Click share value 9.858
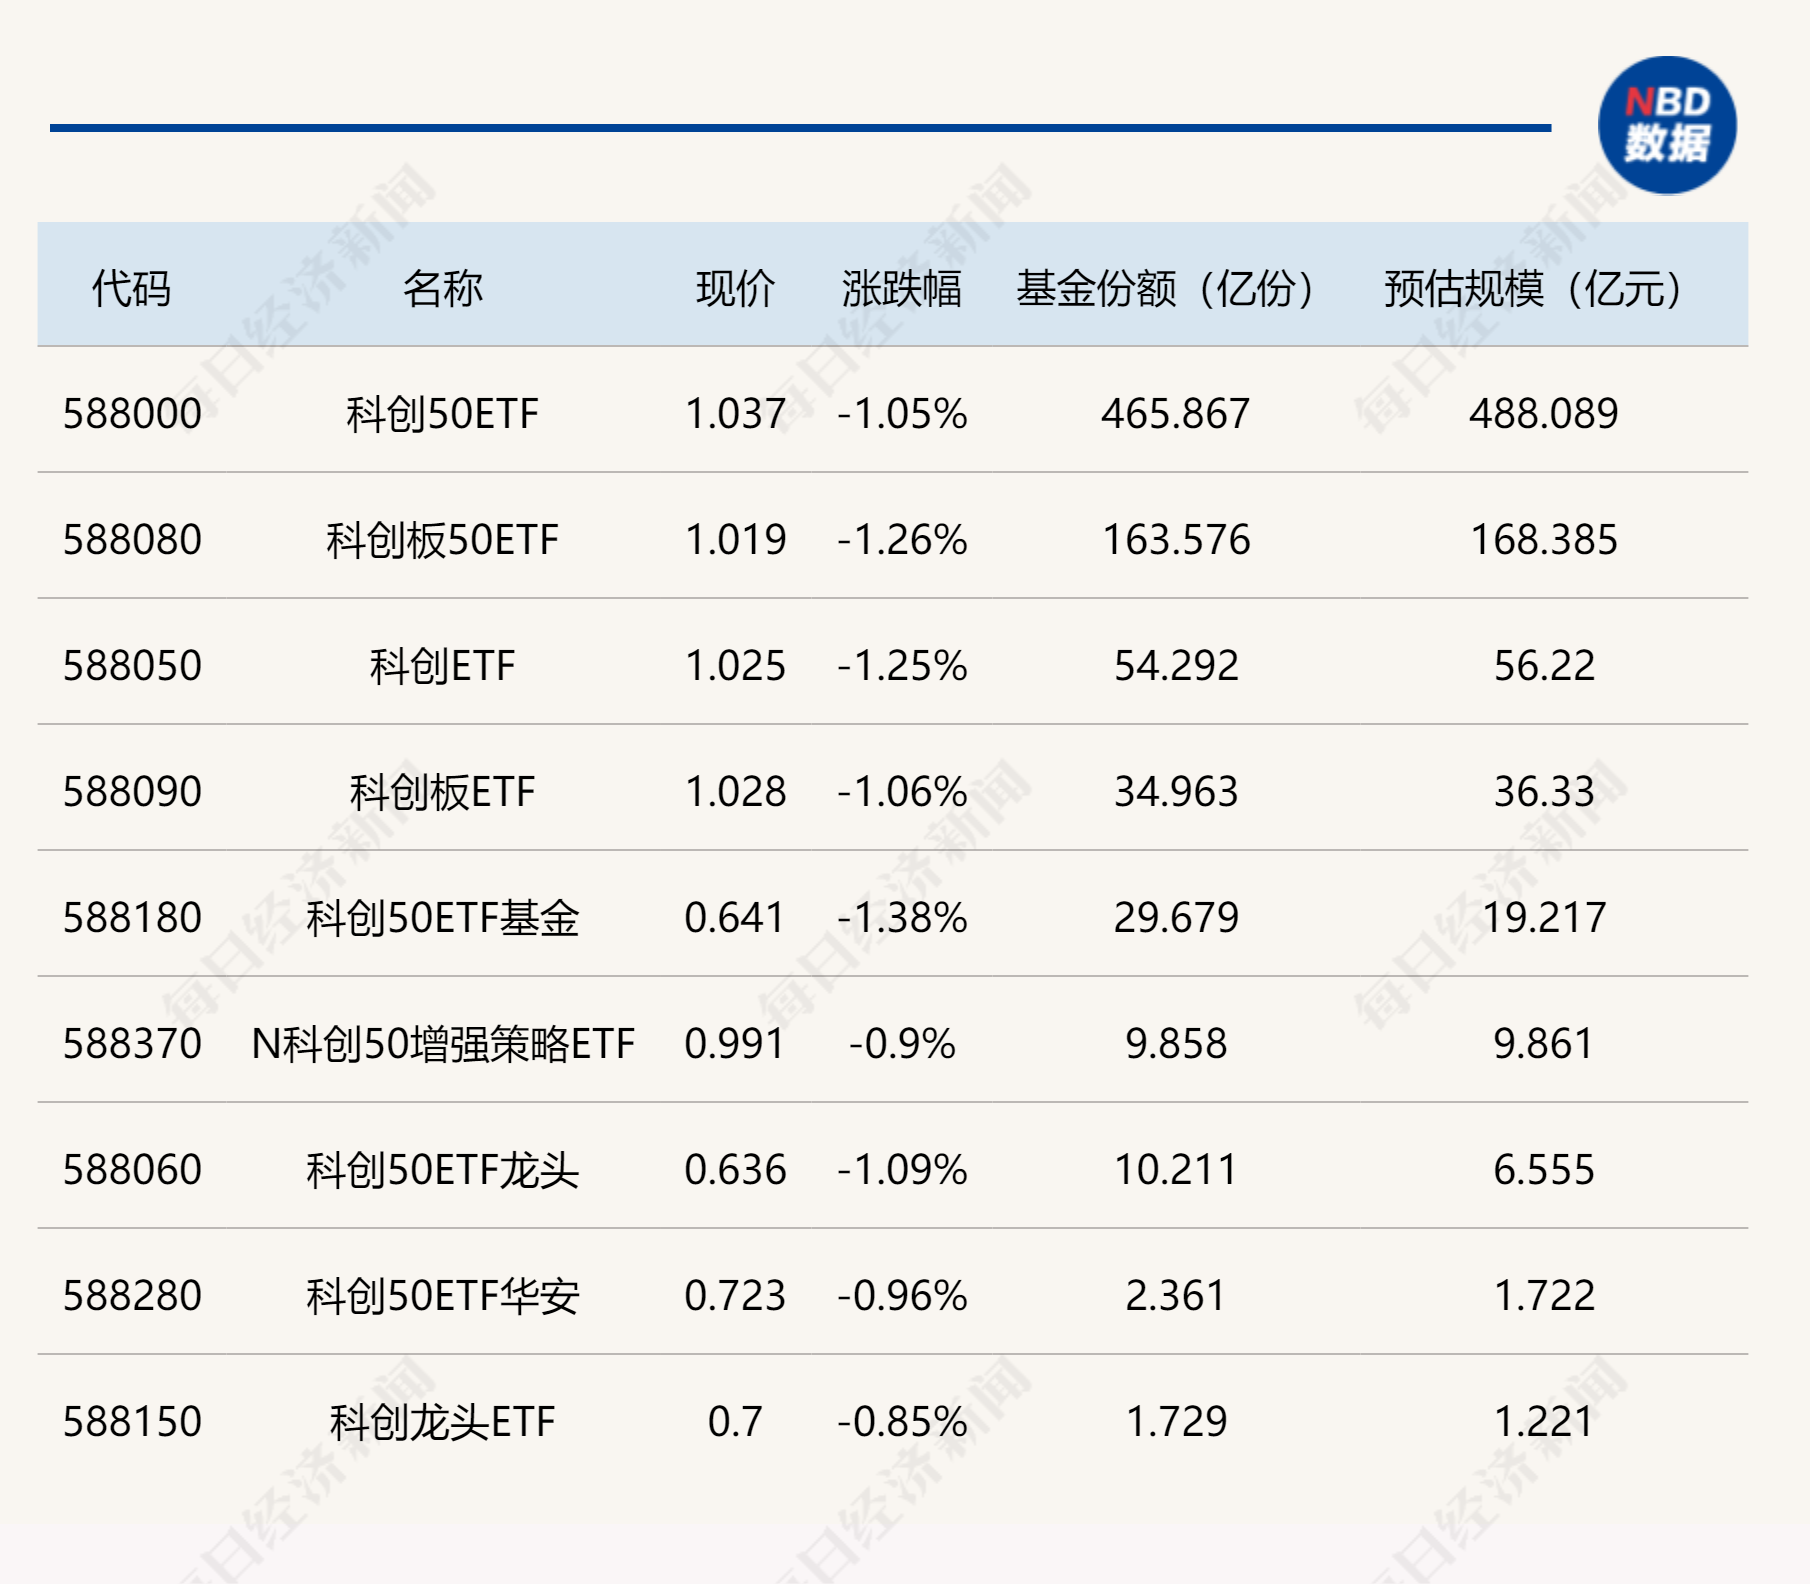The width and height of the screenshot is (1810, 1584). click(x=1175, y=1044)
